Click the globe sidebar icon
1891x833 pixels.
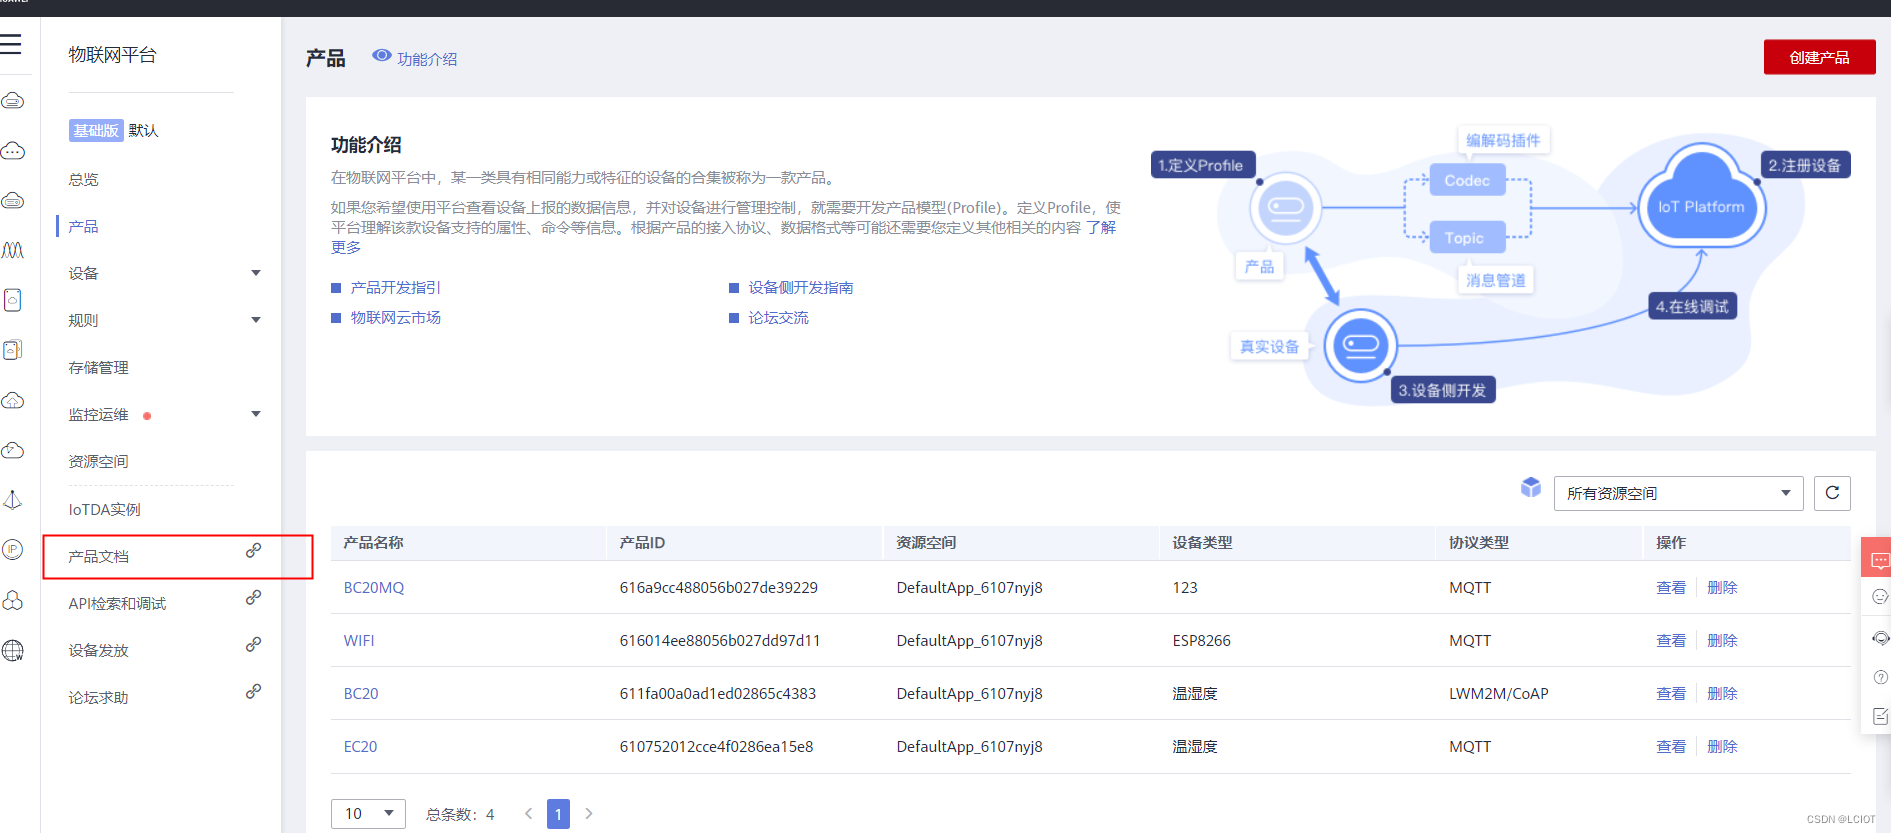[x=13, y=650]
